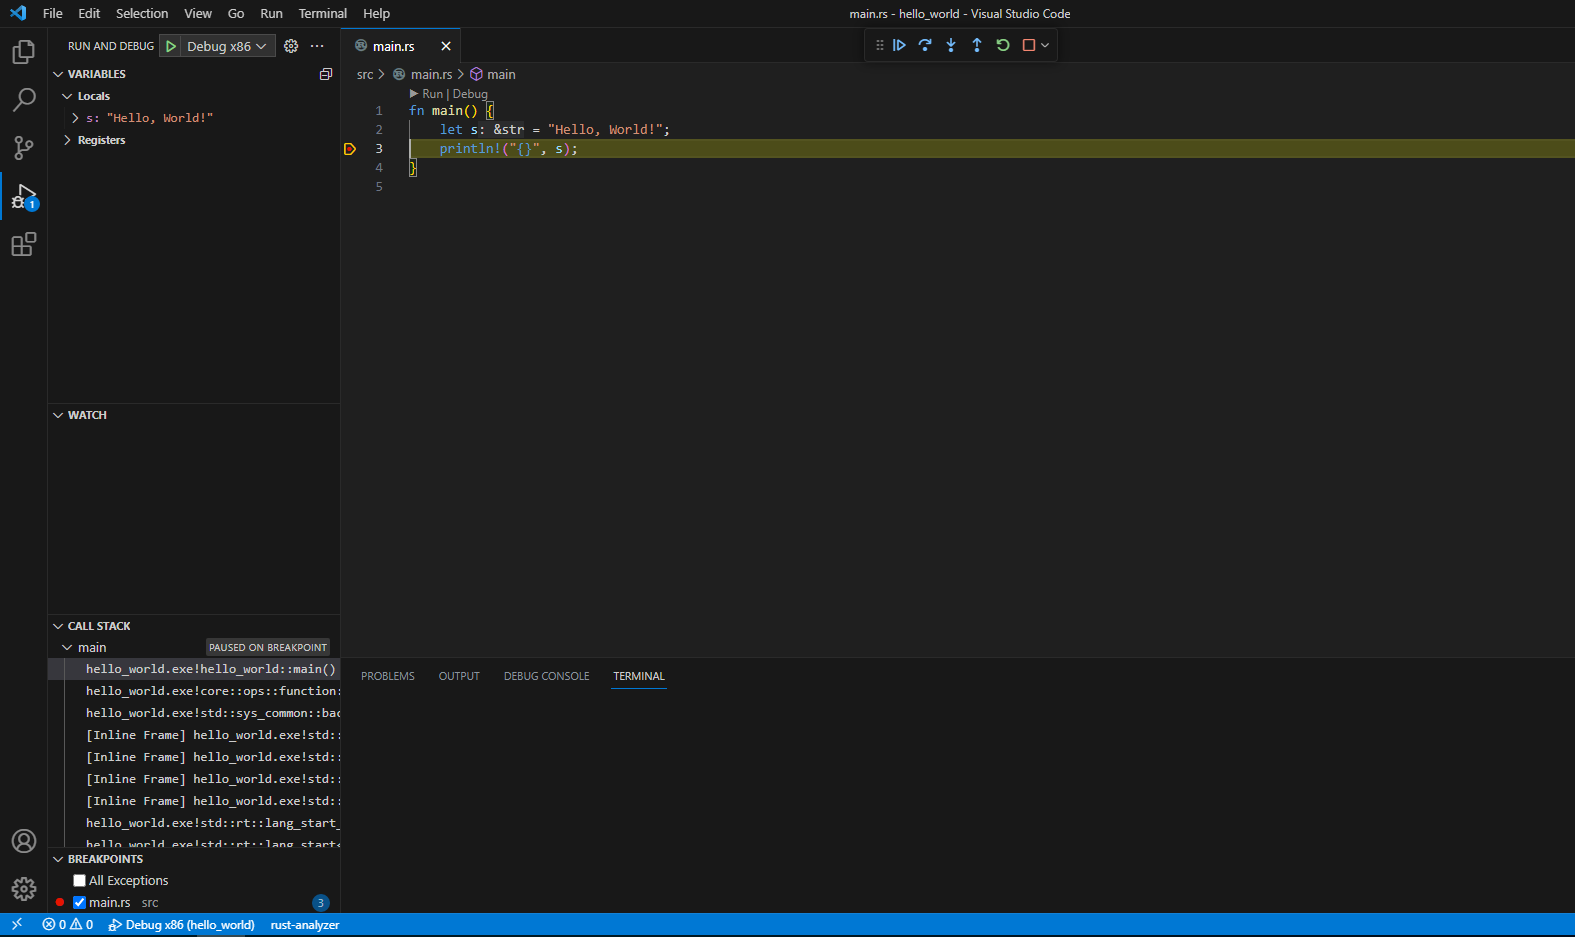The width and height of the screenshot is (1575, 937).
Task: Click the Step Out debug arrow
Action: 977,45
